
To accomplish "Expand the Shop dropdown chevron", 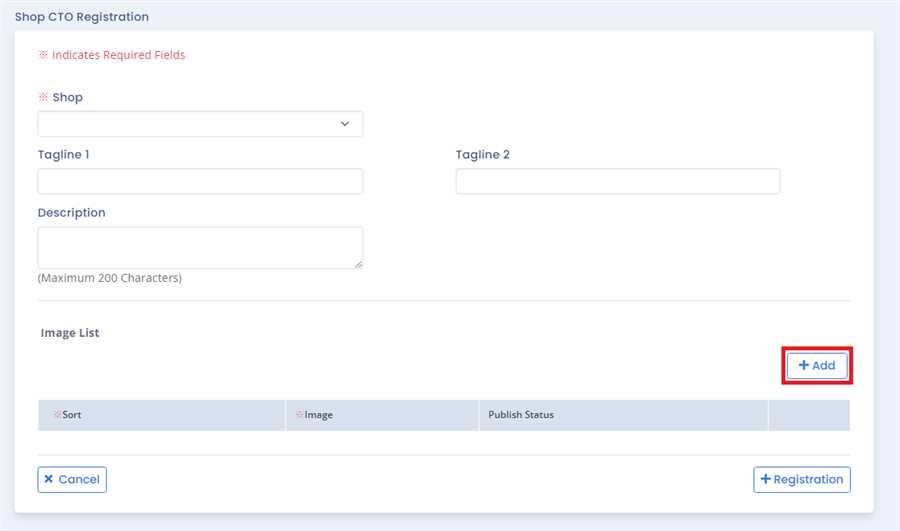I will (345, 124).
